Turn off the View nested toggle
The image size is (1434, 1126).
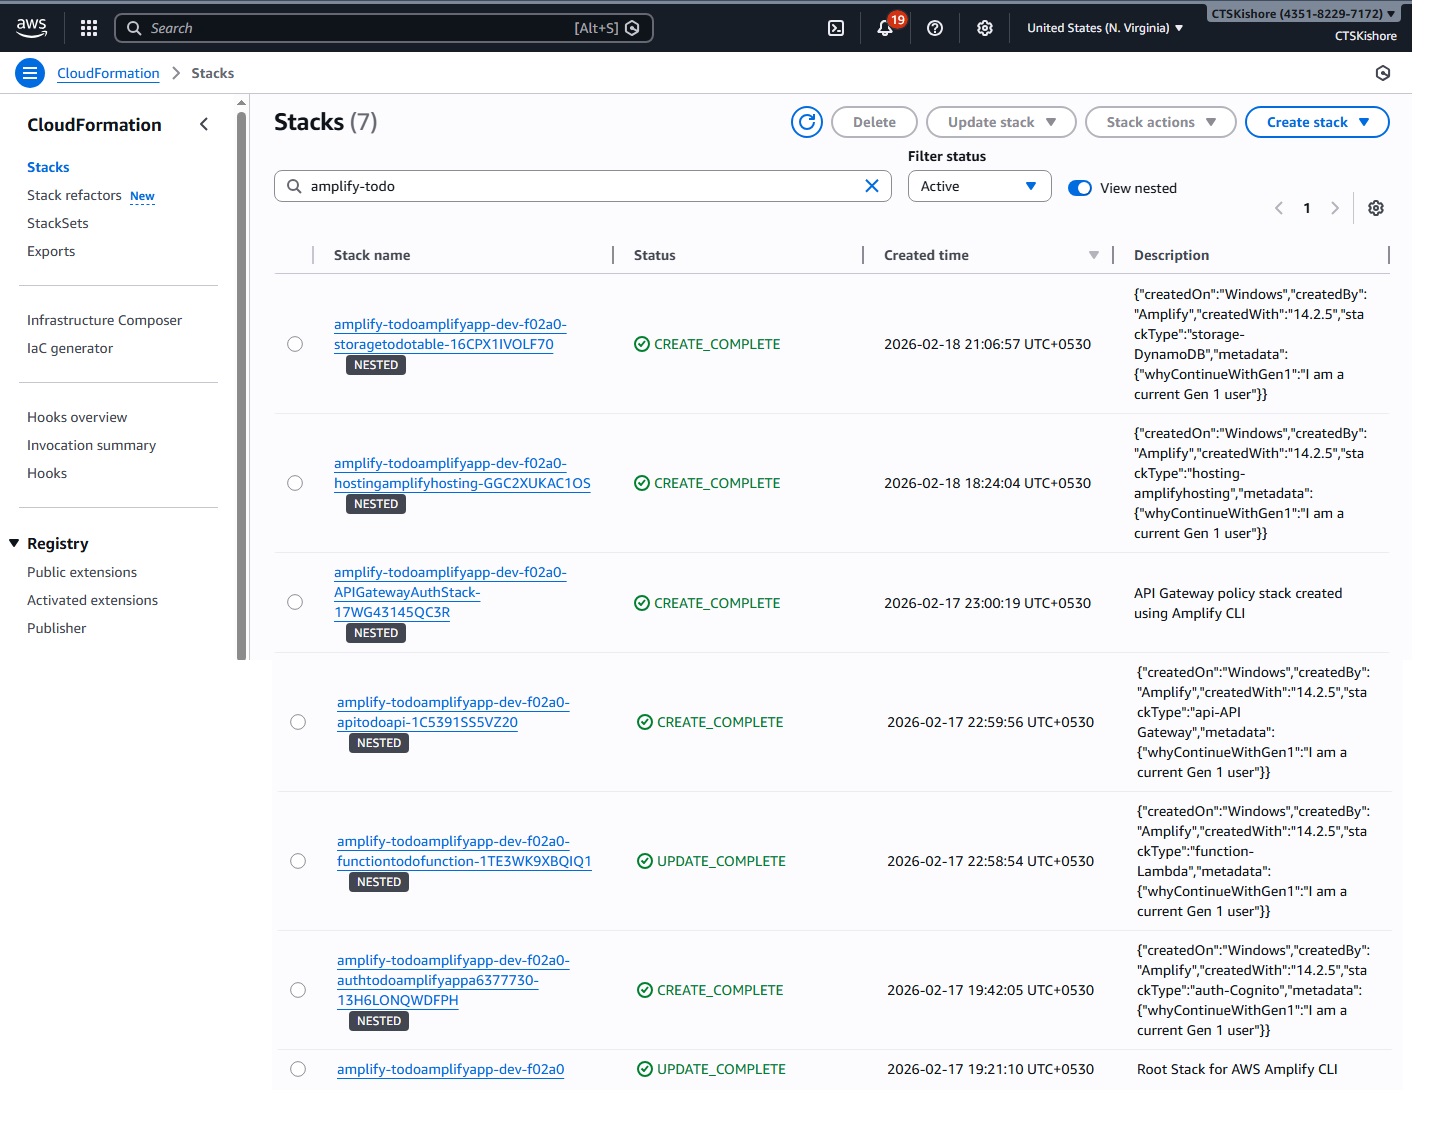pos(1080,188)
